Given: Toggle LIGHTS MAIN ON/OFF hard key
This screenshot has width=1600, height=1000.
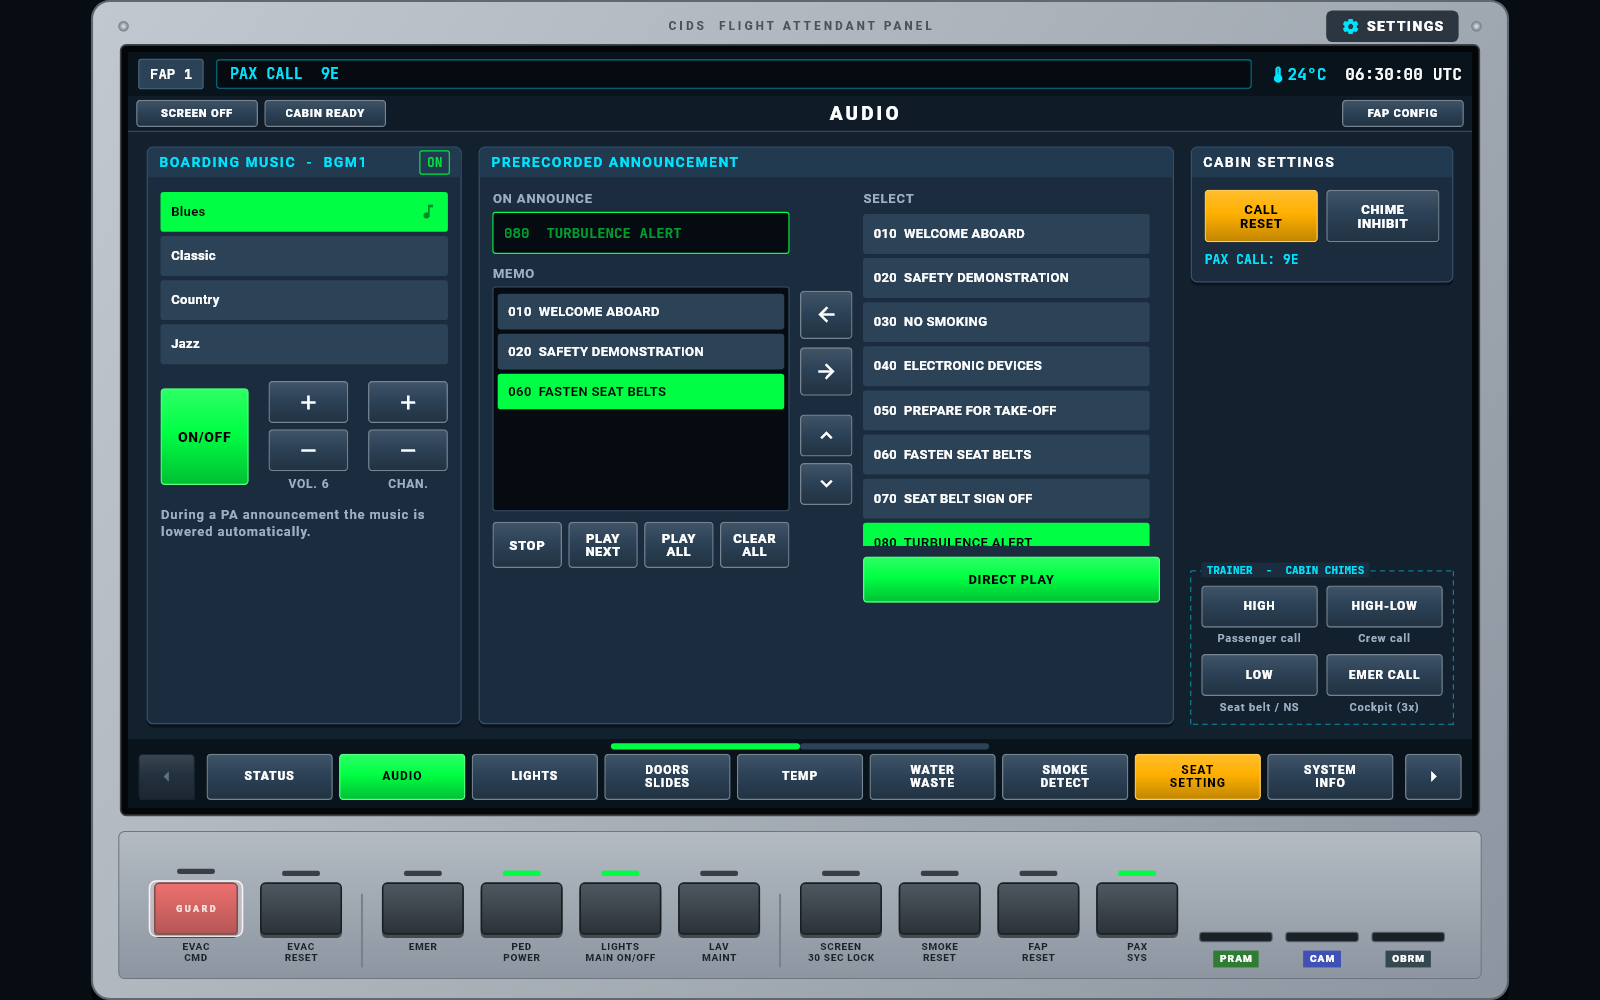Looking at the screenshot, I should click(620, 909).
